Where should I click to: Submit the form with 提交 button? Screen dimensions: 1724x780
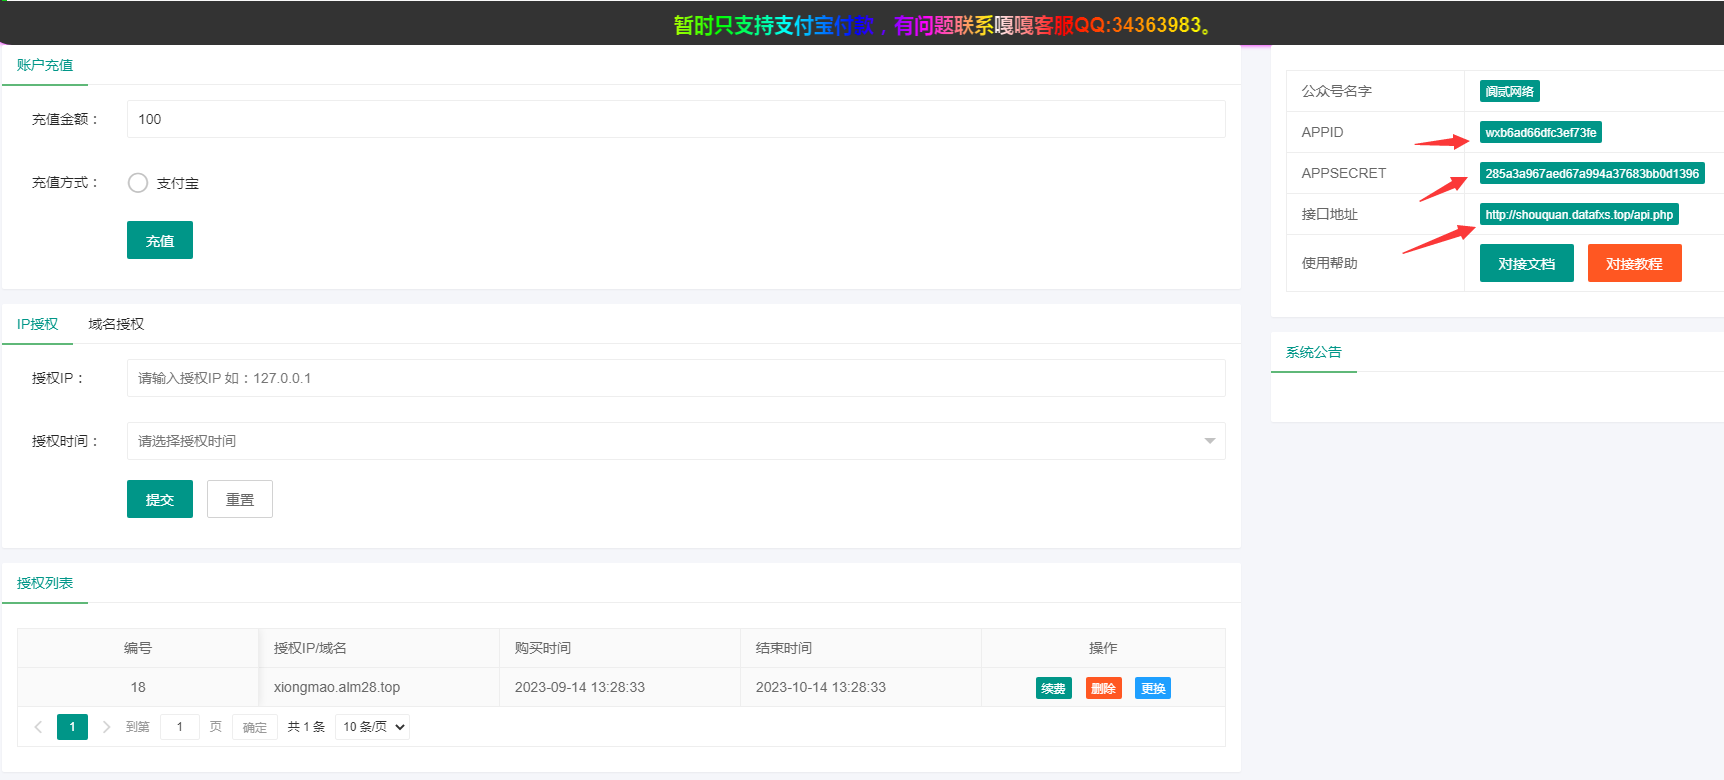pos(160,499)
